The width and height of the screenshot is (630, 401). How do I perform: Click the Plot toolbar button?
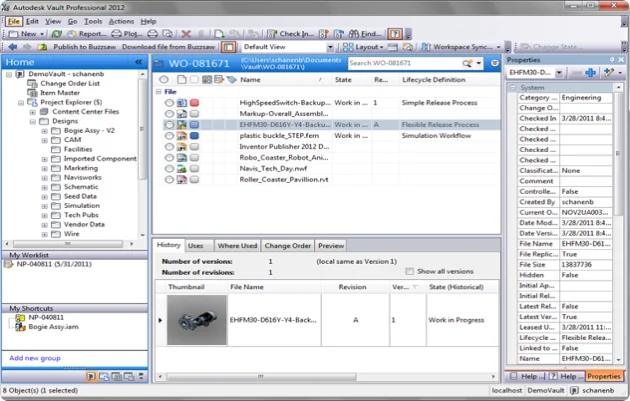[127, 34]
